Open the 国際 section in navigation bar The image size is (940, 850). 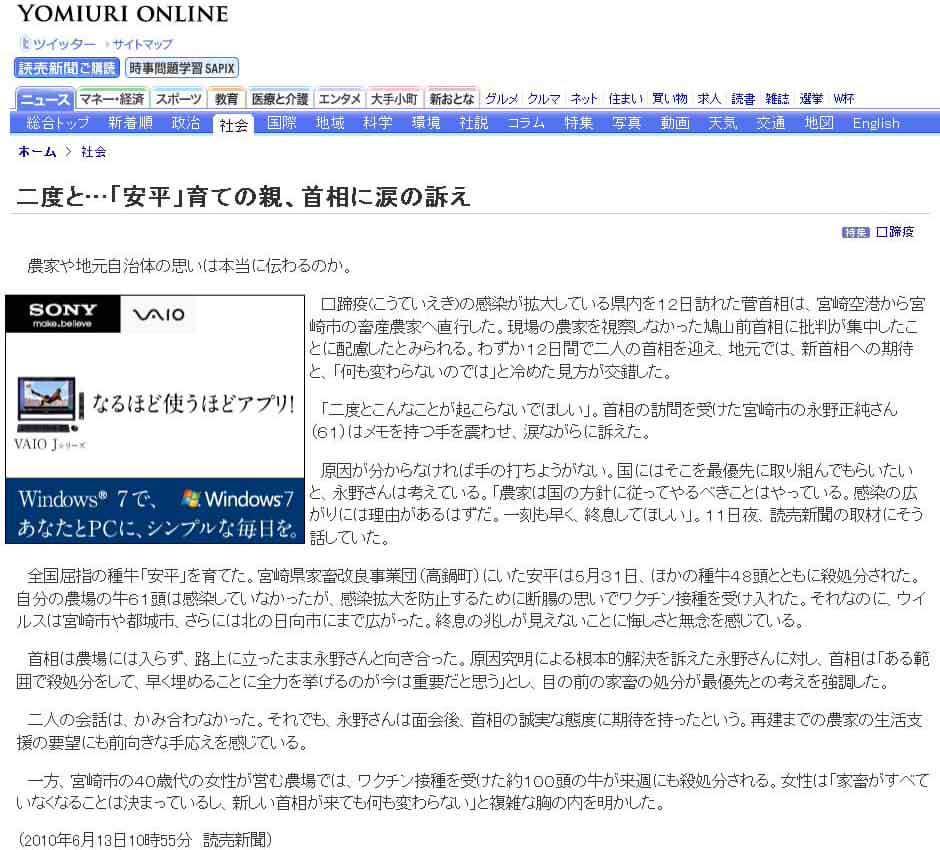282,123
